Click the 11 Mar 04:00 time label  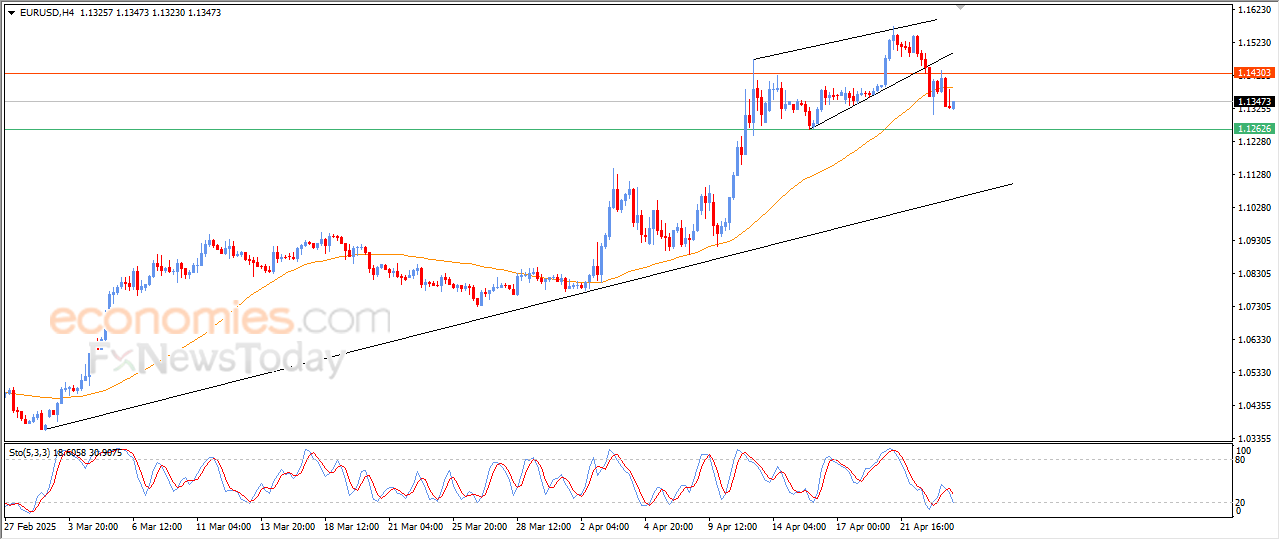pyautogui.click(x=223, y=525)
